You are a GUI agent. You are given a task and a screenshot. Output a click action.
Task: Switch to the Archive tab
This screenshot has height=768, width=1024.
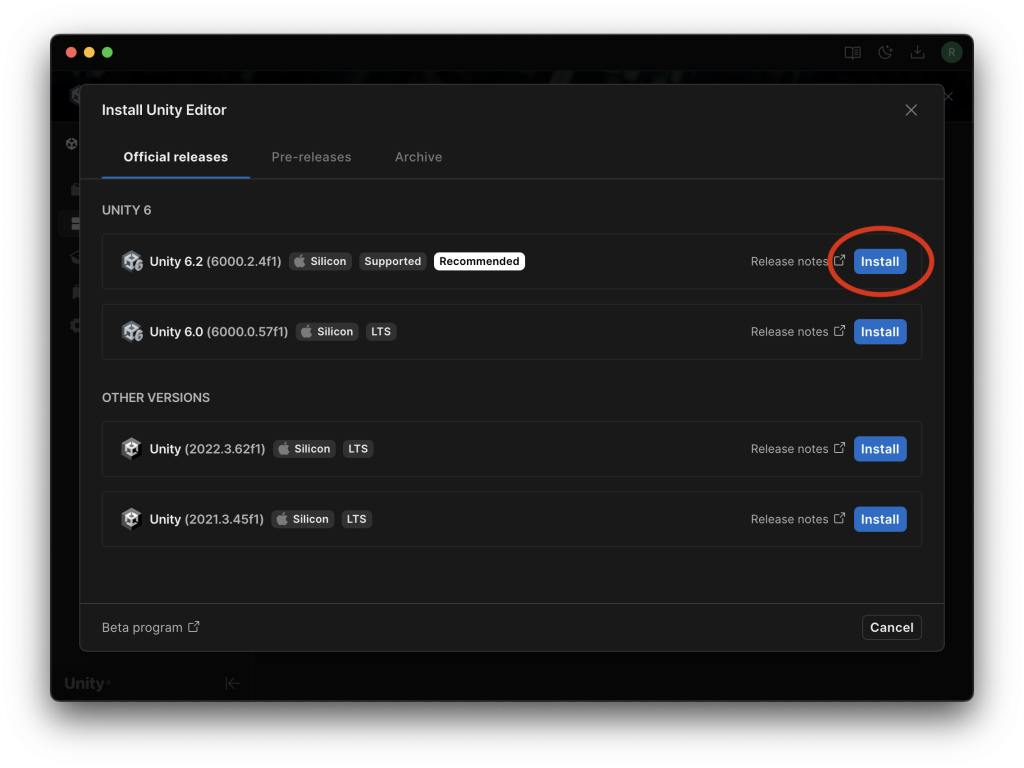point(419,157)
